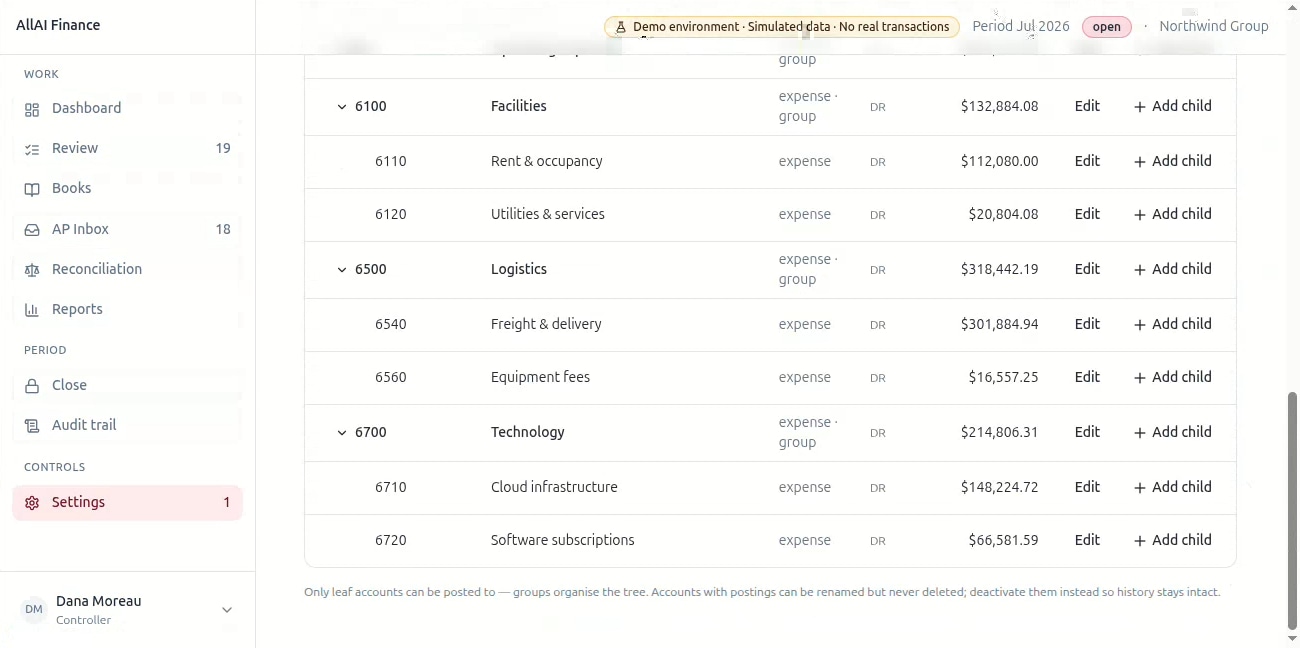The height and width of the screenshot is (648, 1300).
Task: Collapse the 6100 Facilities group
Action: 342,107
